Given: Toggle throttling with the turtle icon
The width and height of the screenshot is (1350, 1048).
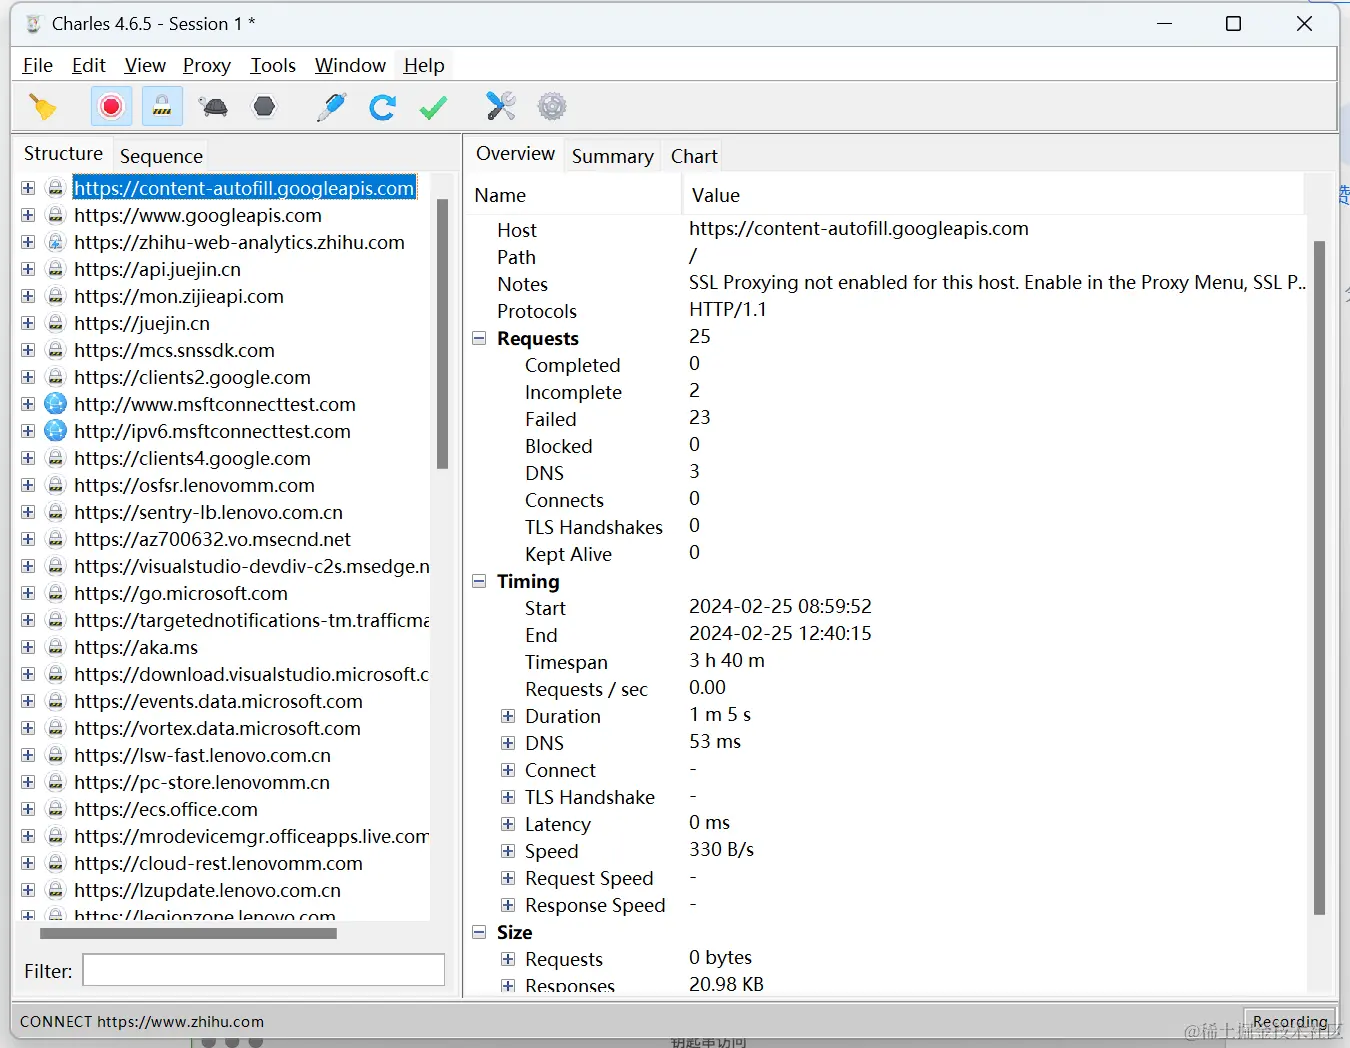Looking at the screenshot, I should [213, 106].
